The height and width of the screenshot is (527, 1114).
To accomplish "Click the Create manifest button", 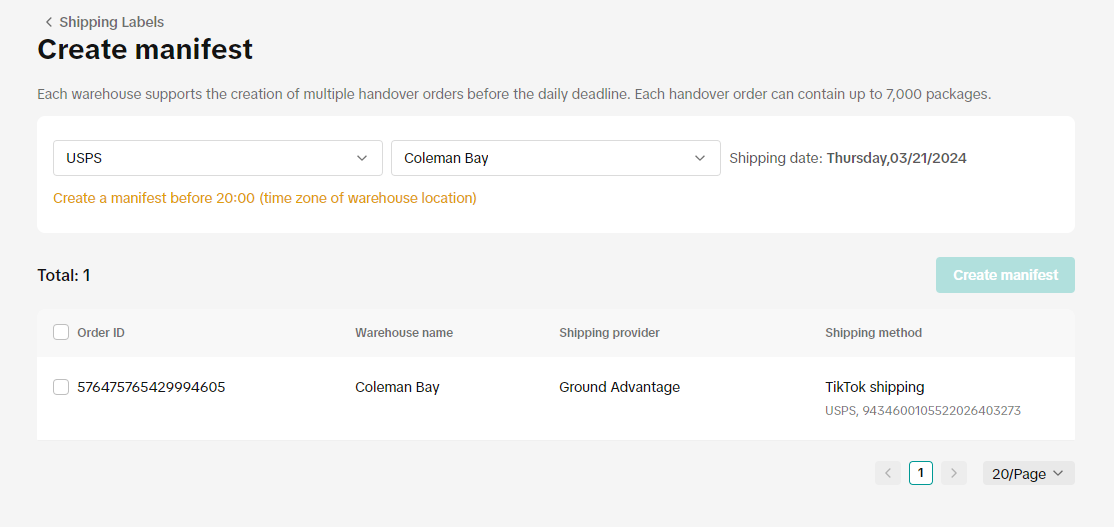I will click(x=1005, y=275).
